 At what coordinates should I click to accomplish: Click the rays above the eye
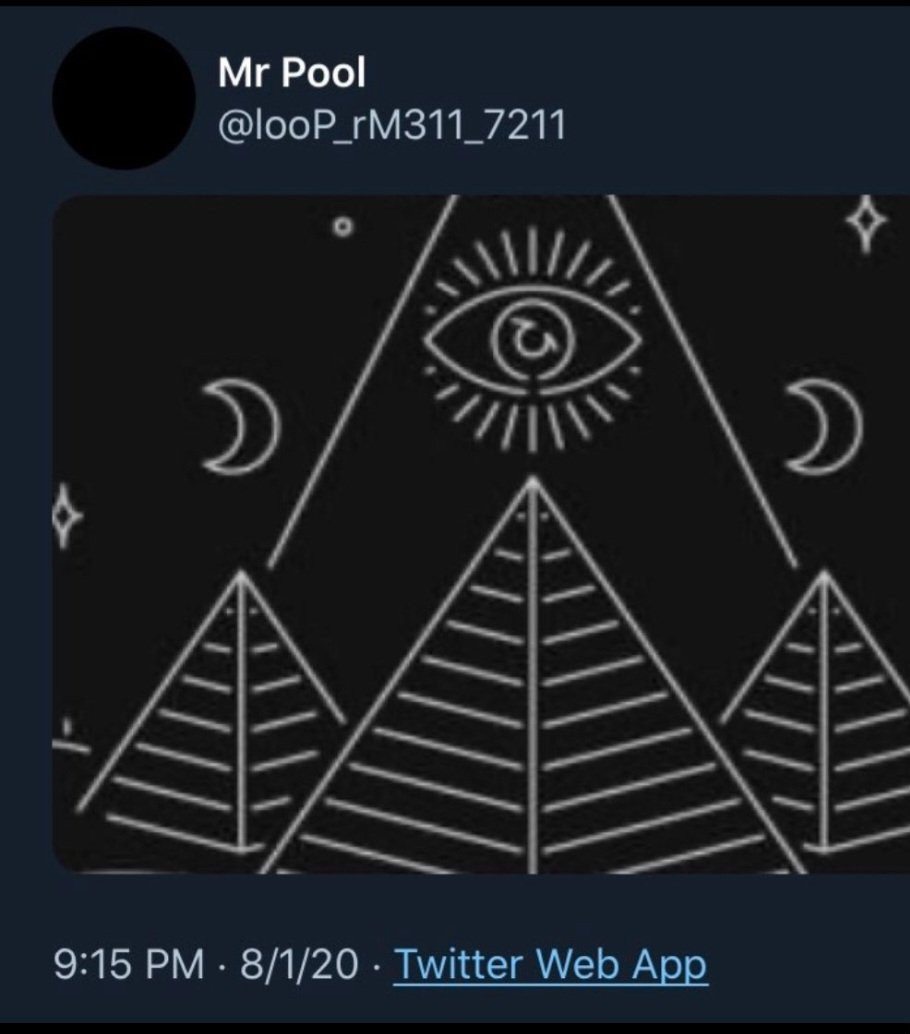(533, 262)
